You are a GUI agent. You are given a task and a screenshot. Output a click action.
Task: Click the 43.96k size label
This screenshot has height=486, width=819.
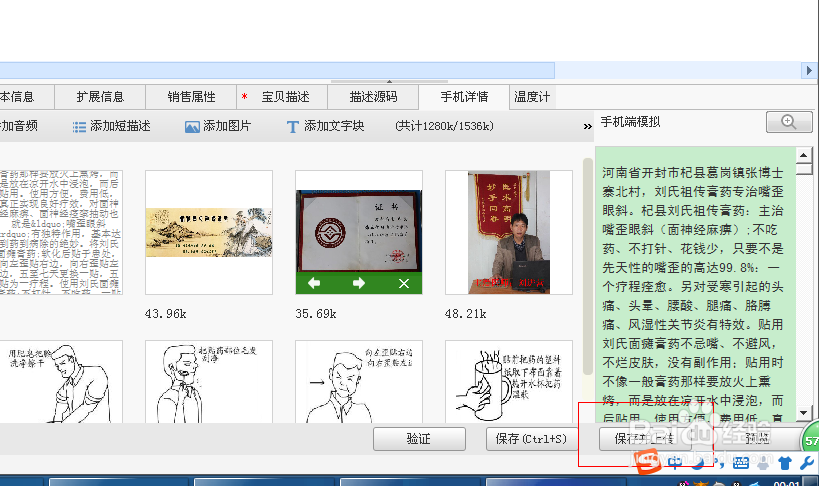[x=166, y=314]
